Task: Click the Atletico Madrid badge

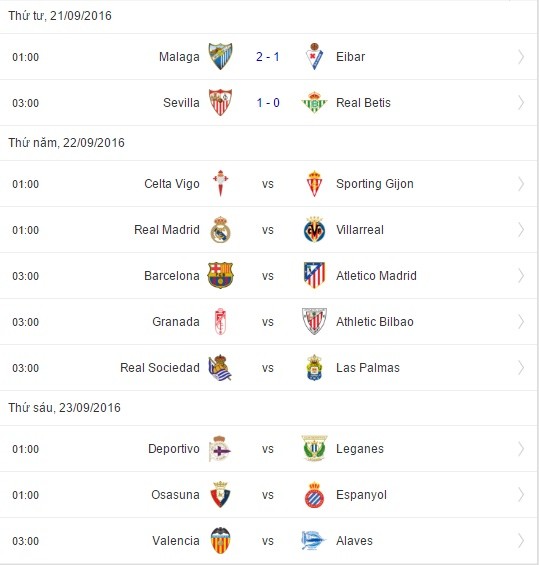Action: [314, 276]
